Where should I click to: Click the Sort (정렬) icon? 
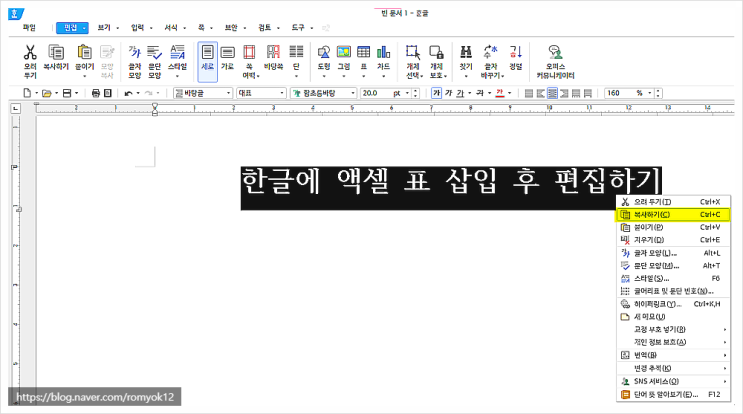point(516,58)
